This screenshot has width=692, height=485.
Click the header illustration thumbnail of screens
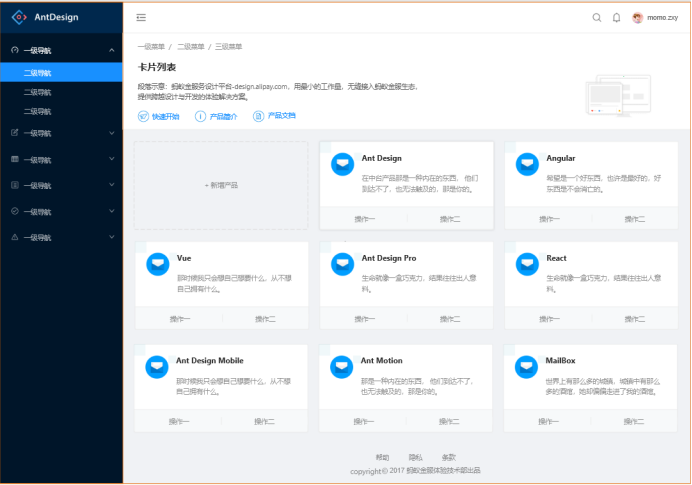coord(618,95)
